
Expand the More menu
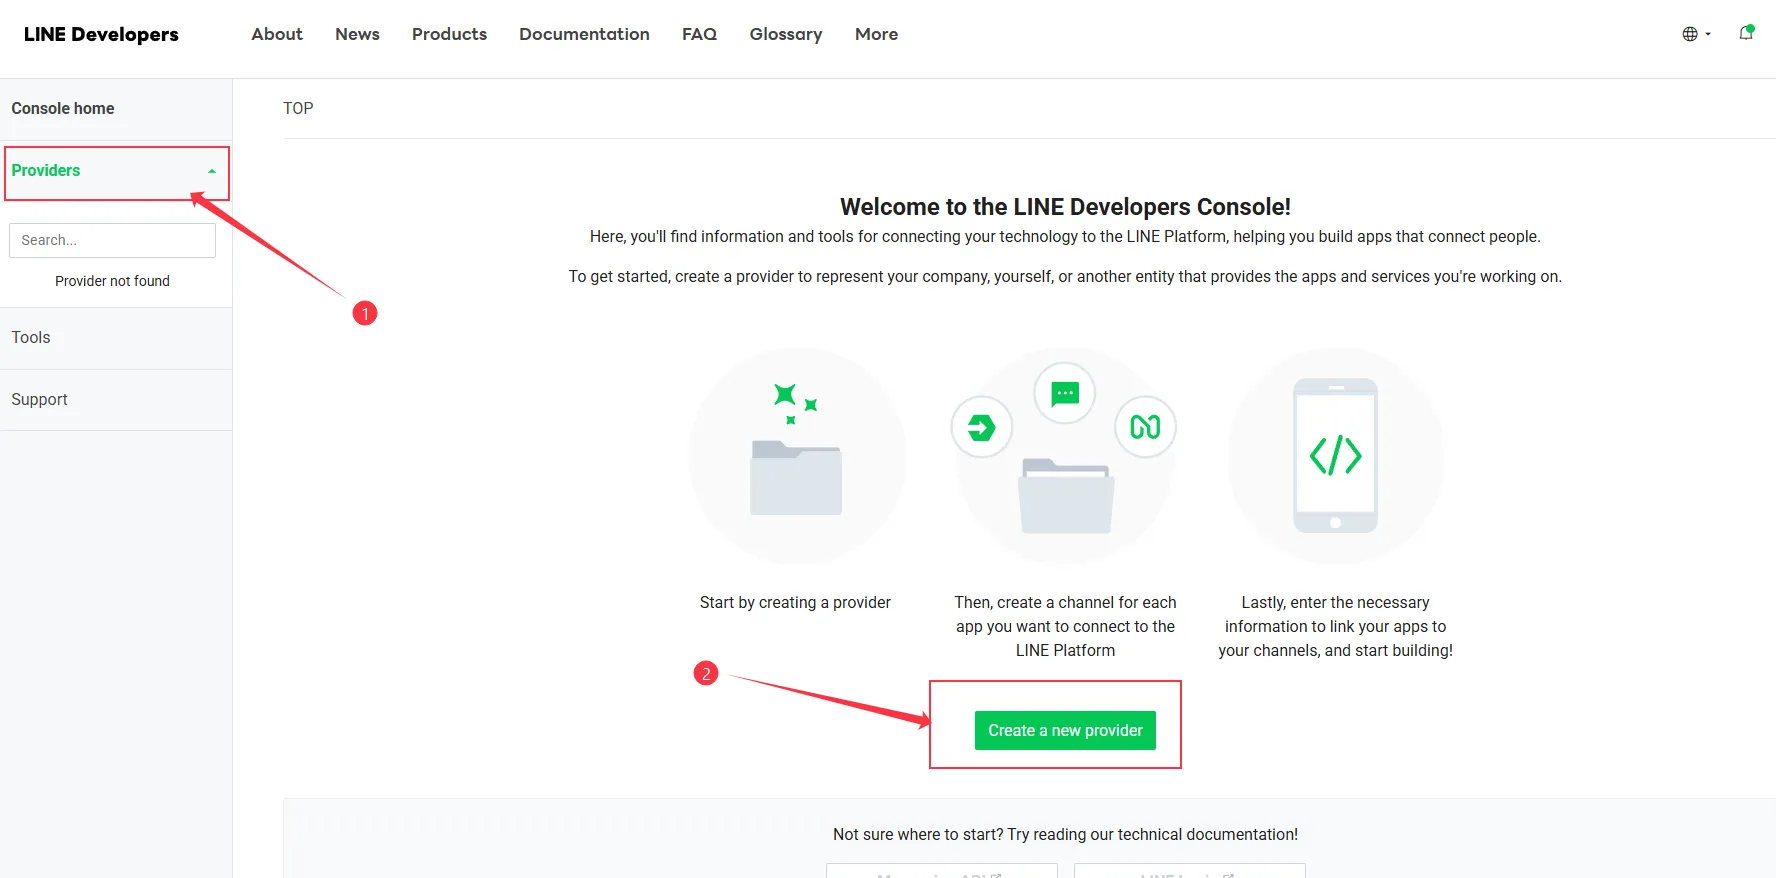[x=876, y=34]
